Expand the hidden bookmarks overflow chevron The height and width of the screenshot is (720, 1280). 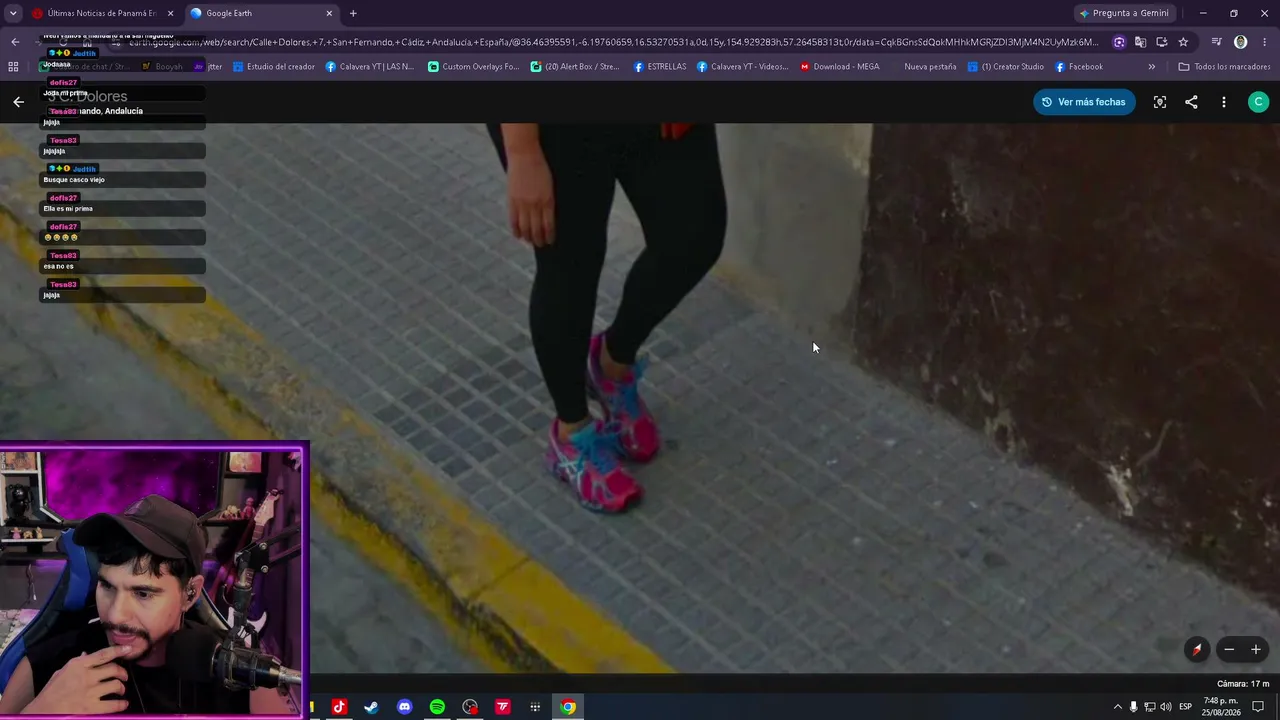[1152, 67]
